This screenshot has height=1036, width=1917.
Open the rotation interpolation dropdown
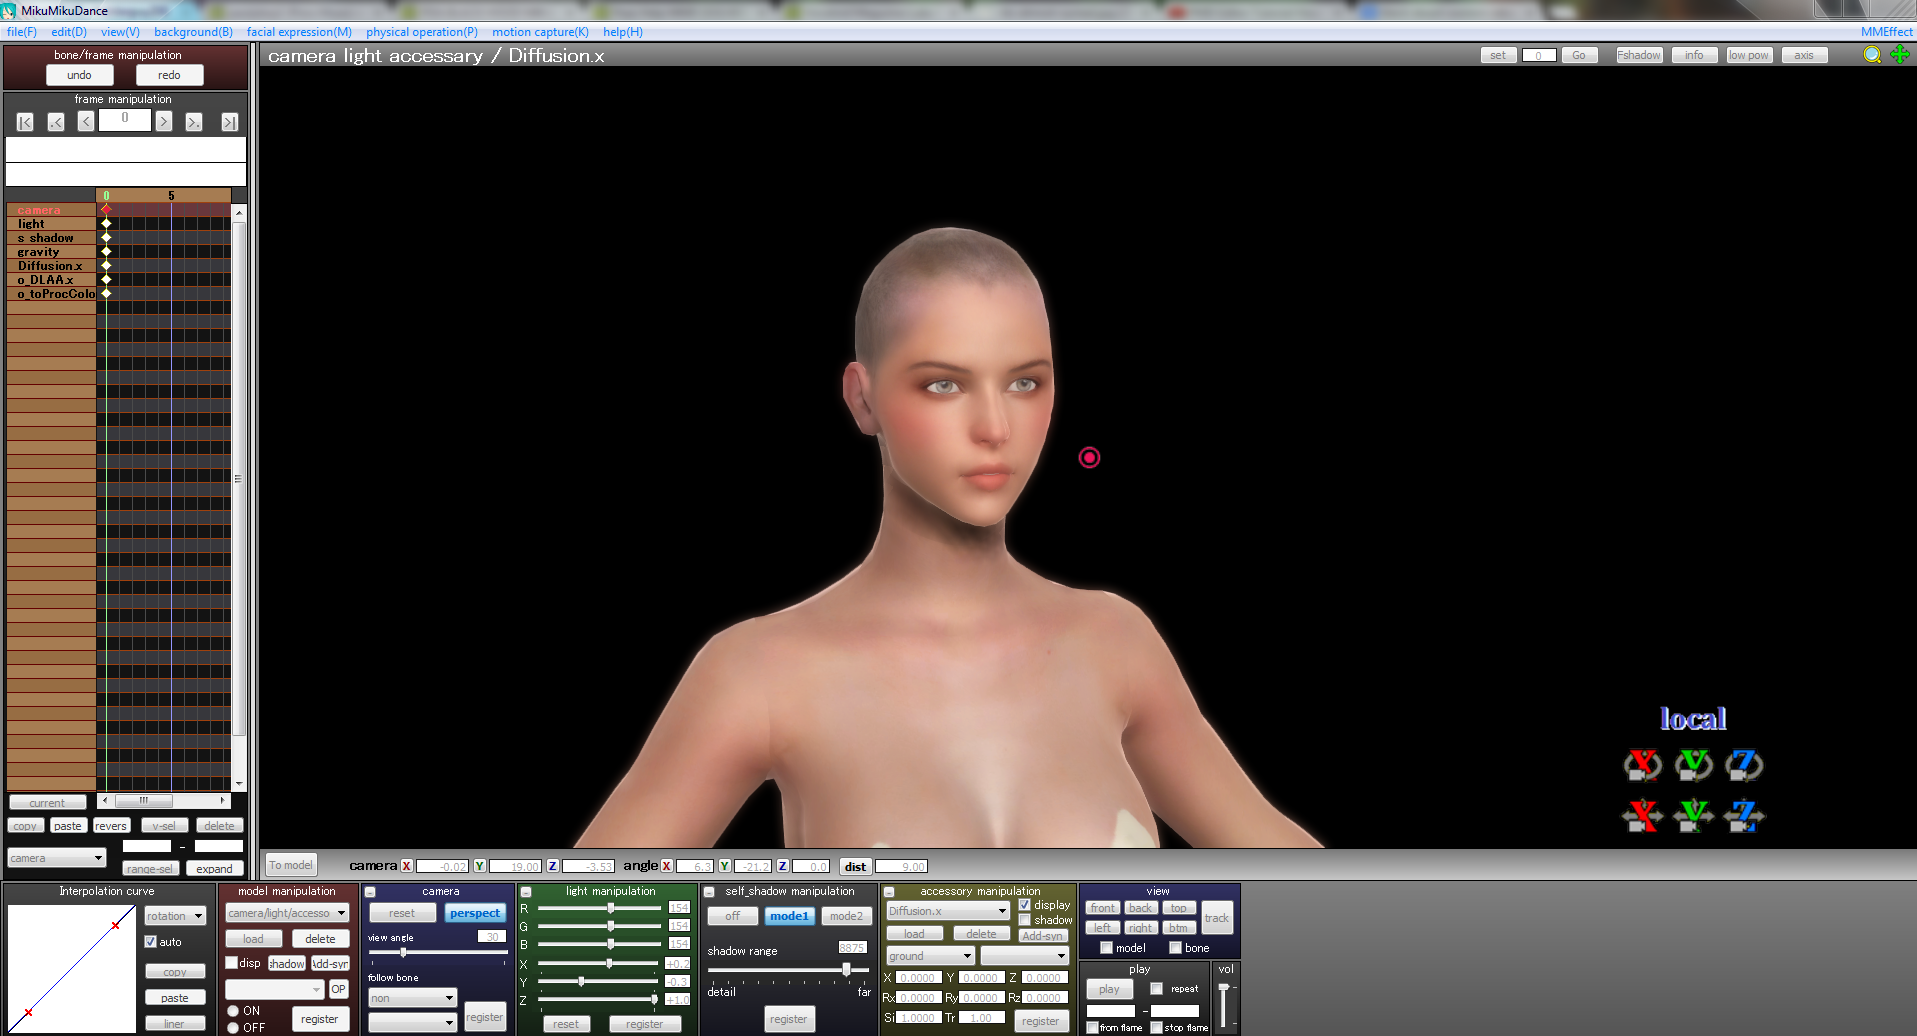(175, 916)
